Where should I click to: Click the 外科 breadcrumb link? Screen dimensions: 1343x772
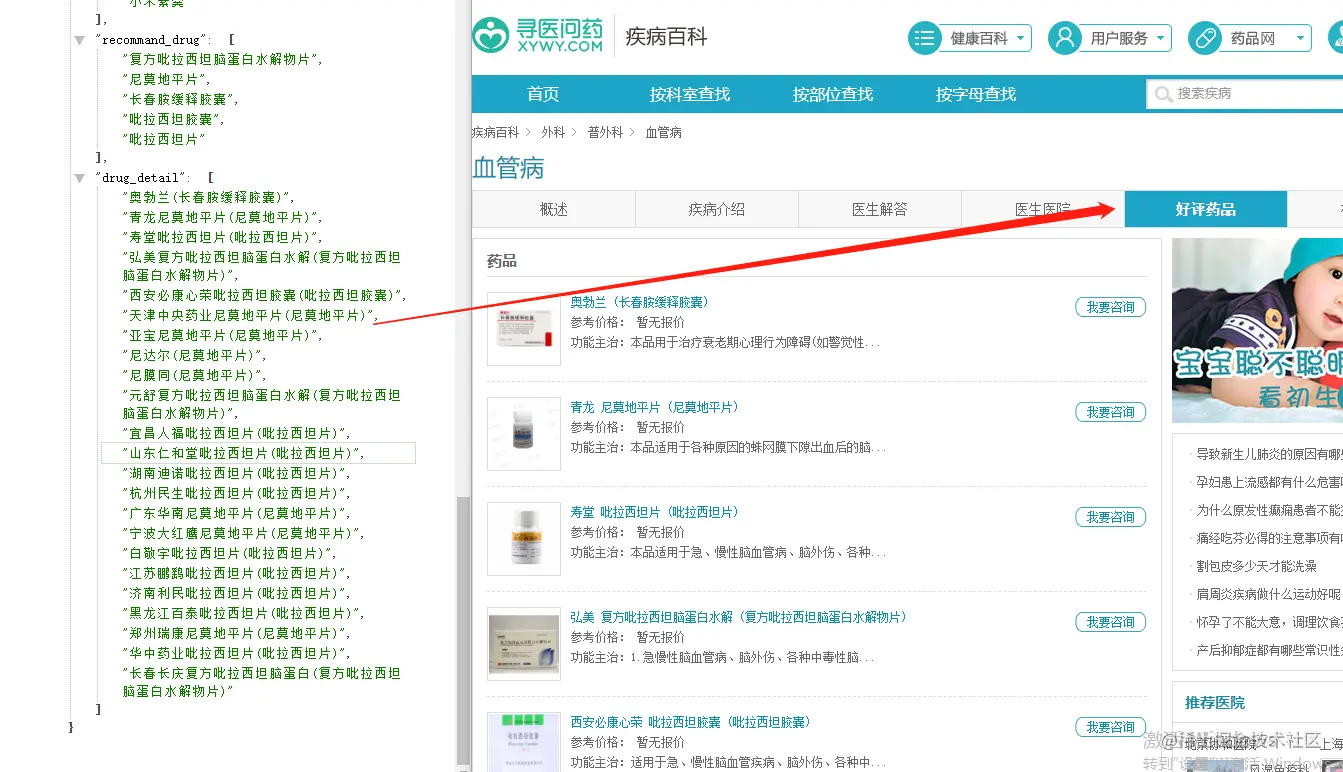pyautogui.click(x=553, y=132)
